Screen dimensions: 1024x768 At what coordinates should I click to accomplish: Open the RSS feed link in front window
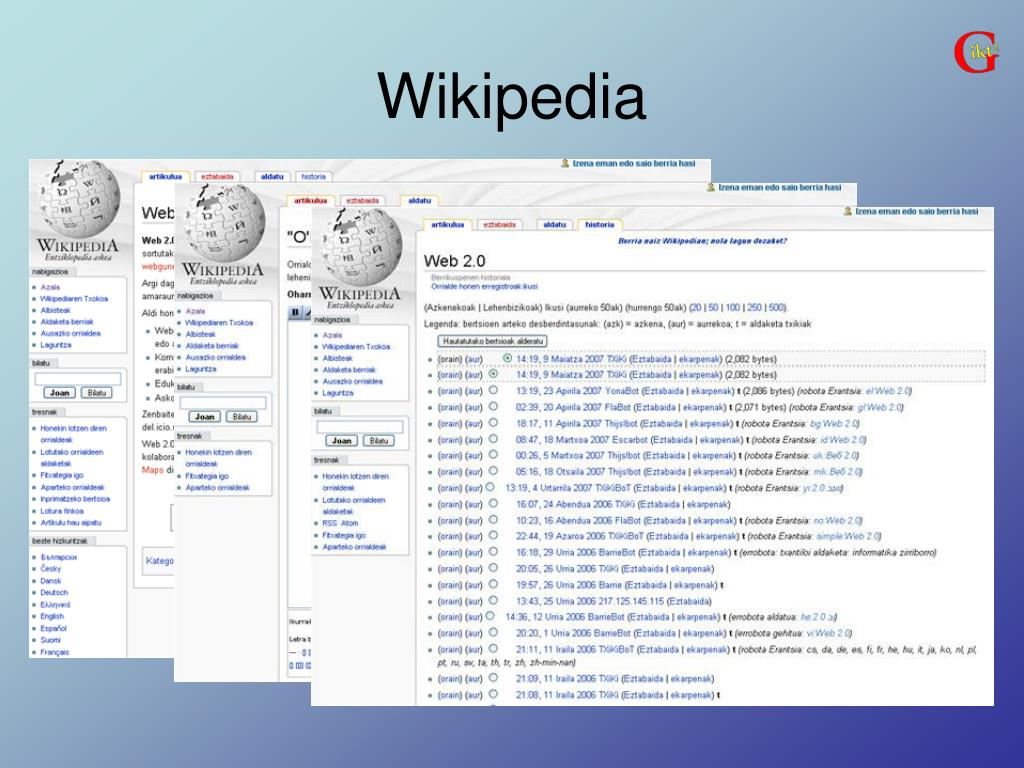(329, 523)
